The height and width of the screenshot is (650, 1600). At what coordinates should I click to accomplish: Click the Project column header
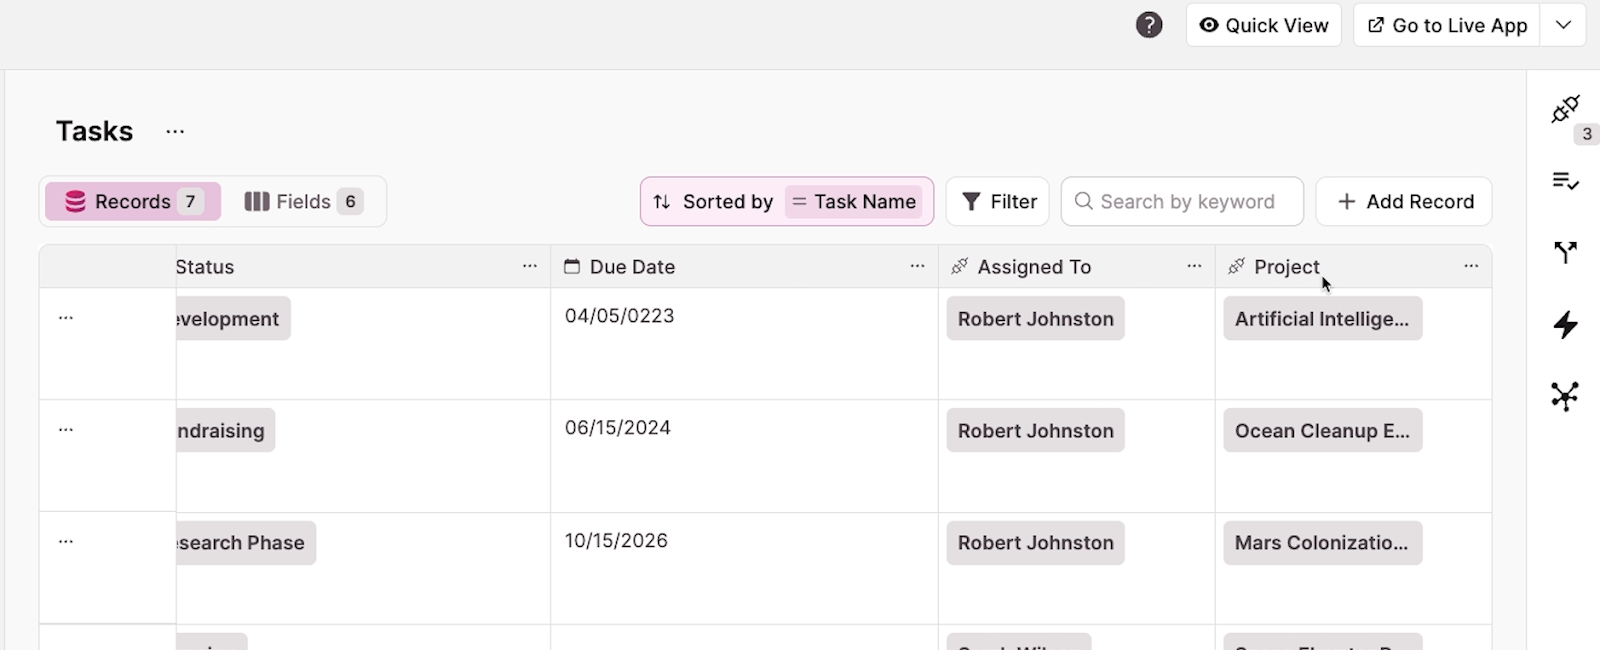pyautogui.click(x=1353, y=267)
